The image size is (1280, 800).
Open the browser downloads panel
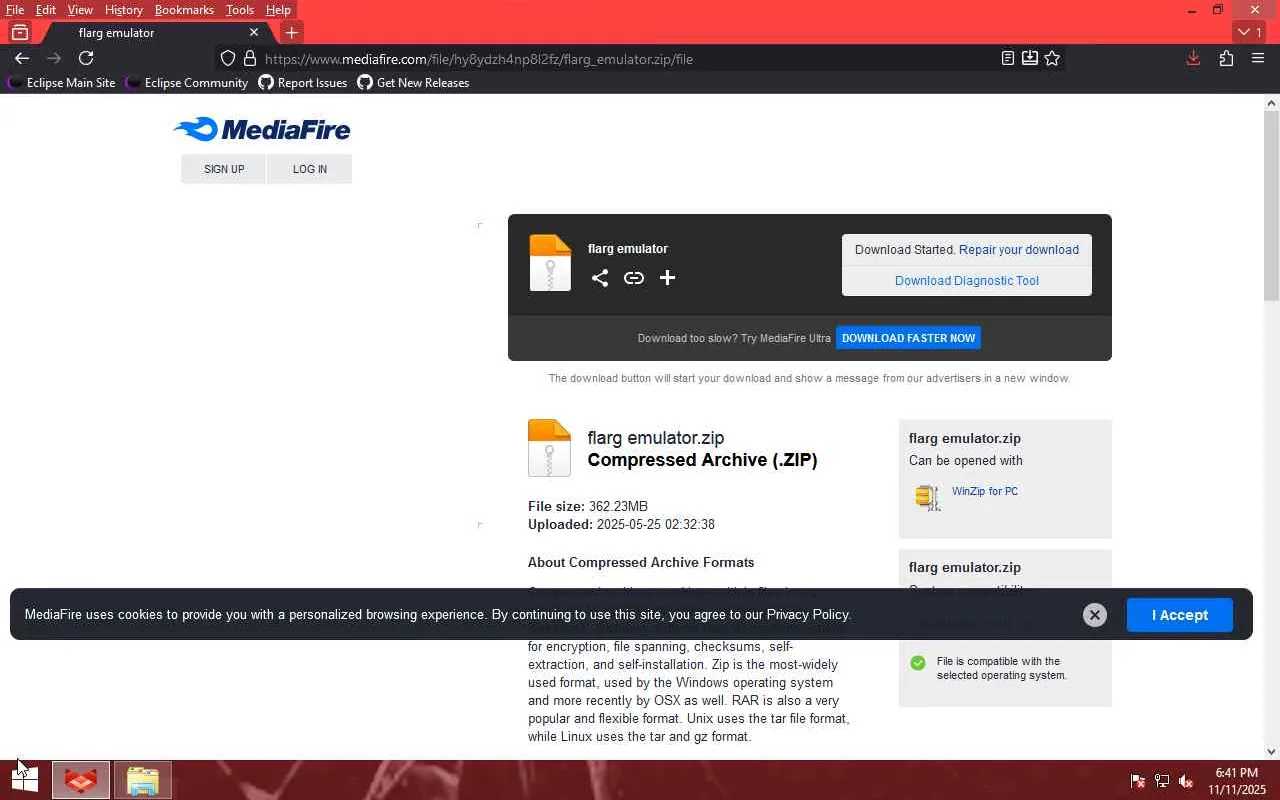click(x=1193, y=59)
